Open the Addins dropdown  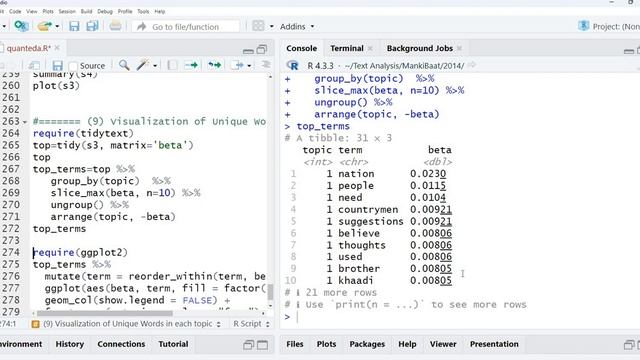(297, 27)
